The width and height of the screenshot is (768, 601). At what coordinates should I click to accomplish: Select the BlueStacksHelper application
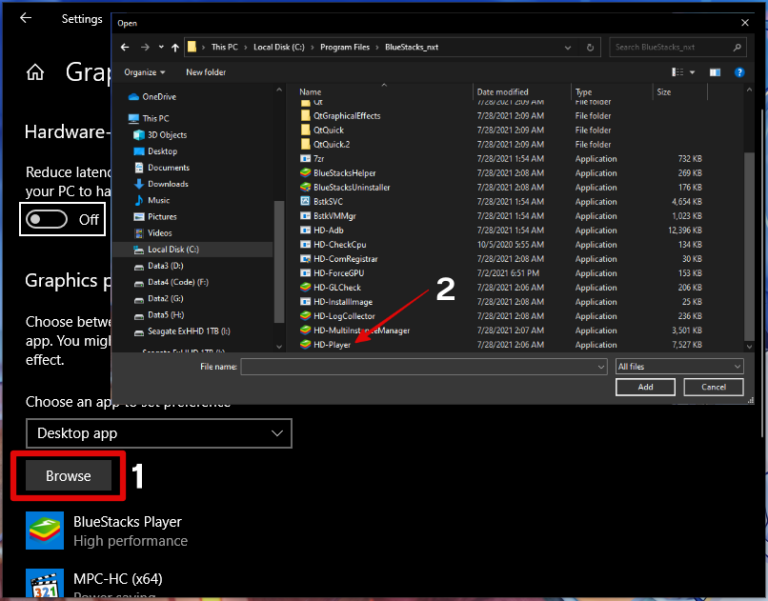point(337,173)
